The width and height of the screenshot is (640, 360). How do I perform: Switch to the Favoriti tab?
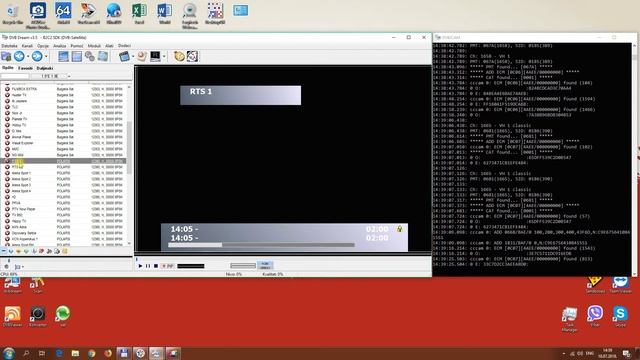coord(25,68)
